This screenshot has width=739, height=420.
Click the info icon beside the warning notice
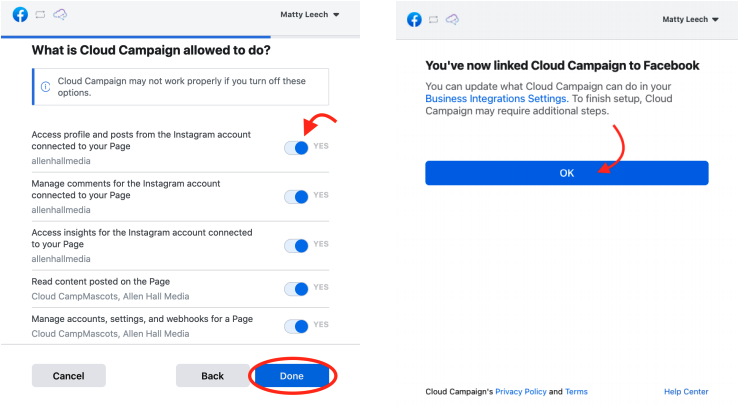pos(46,87)
